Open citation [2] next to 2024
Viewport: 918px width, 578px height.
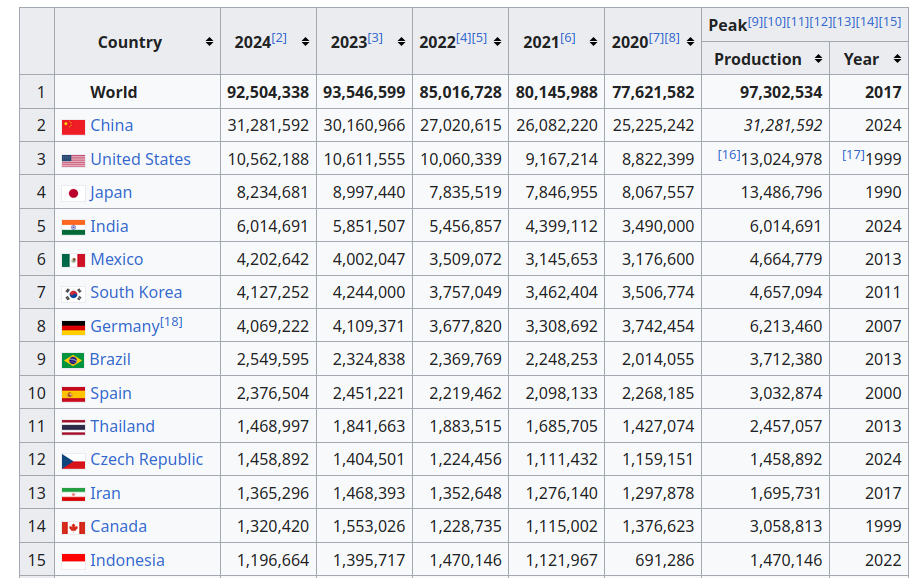(x=279, y=38)
